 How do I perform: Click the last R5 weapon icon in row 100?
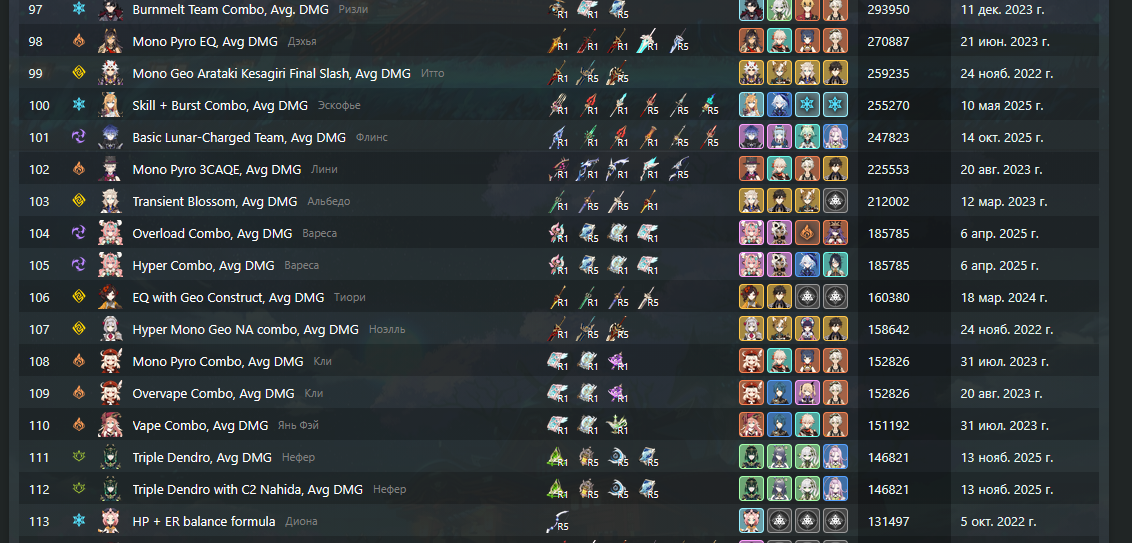click(708, 106)
